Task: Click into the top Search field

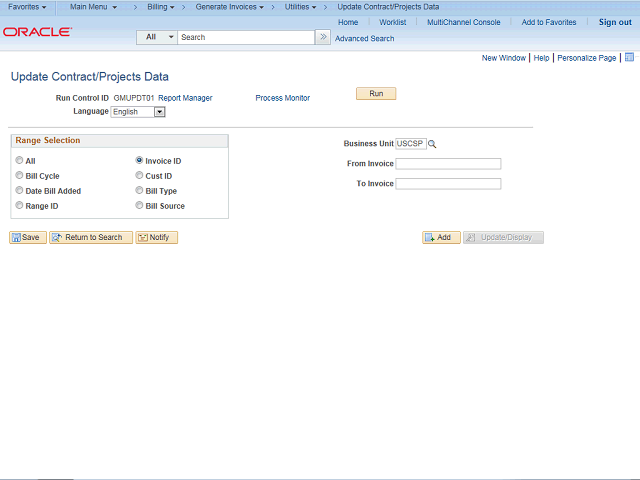Action: [x=246, y=37]
